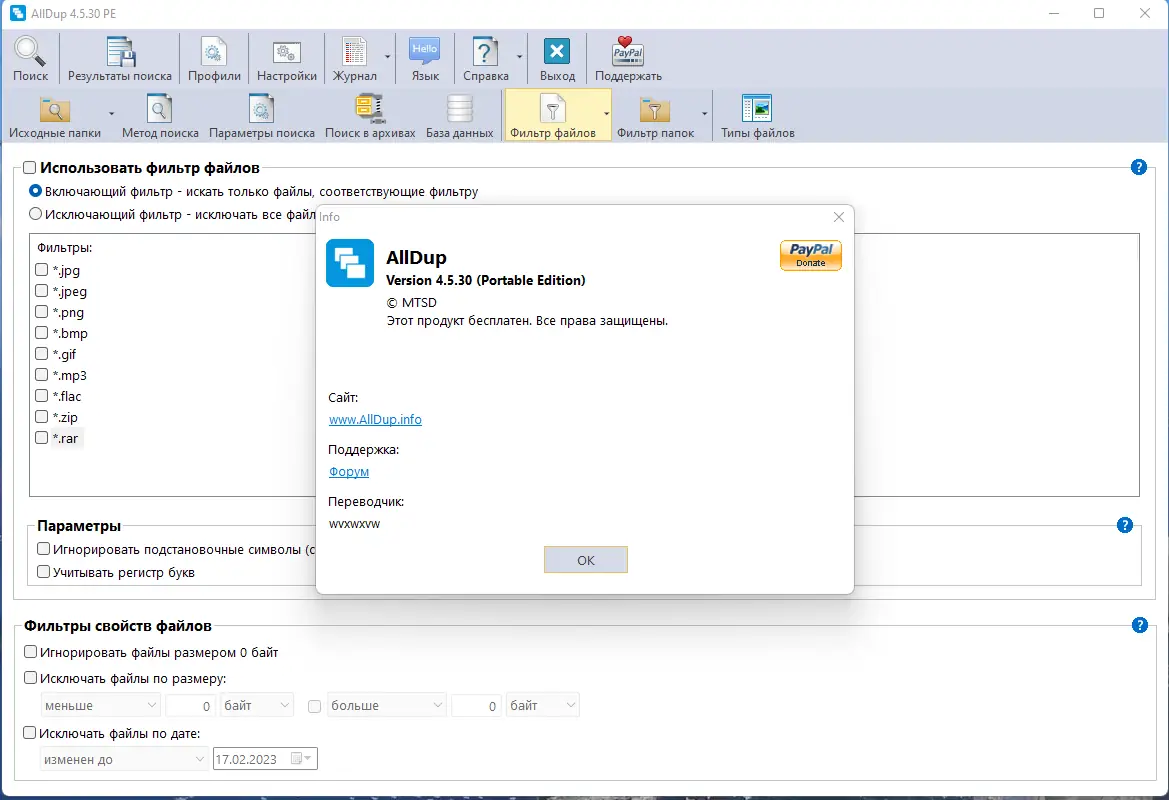The width and height of the screenshot is (1169, 800).
Task: Open Исходные папки source folders
Action: [x=54, y=116]
